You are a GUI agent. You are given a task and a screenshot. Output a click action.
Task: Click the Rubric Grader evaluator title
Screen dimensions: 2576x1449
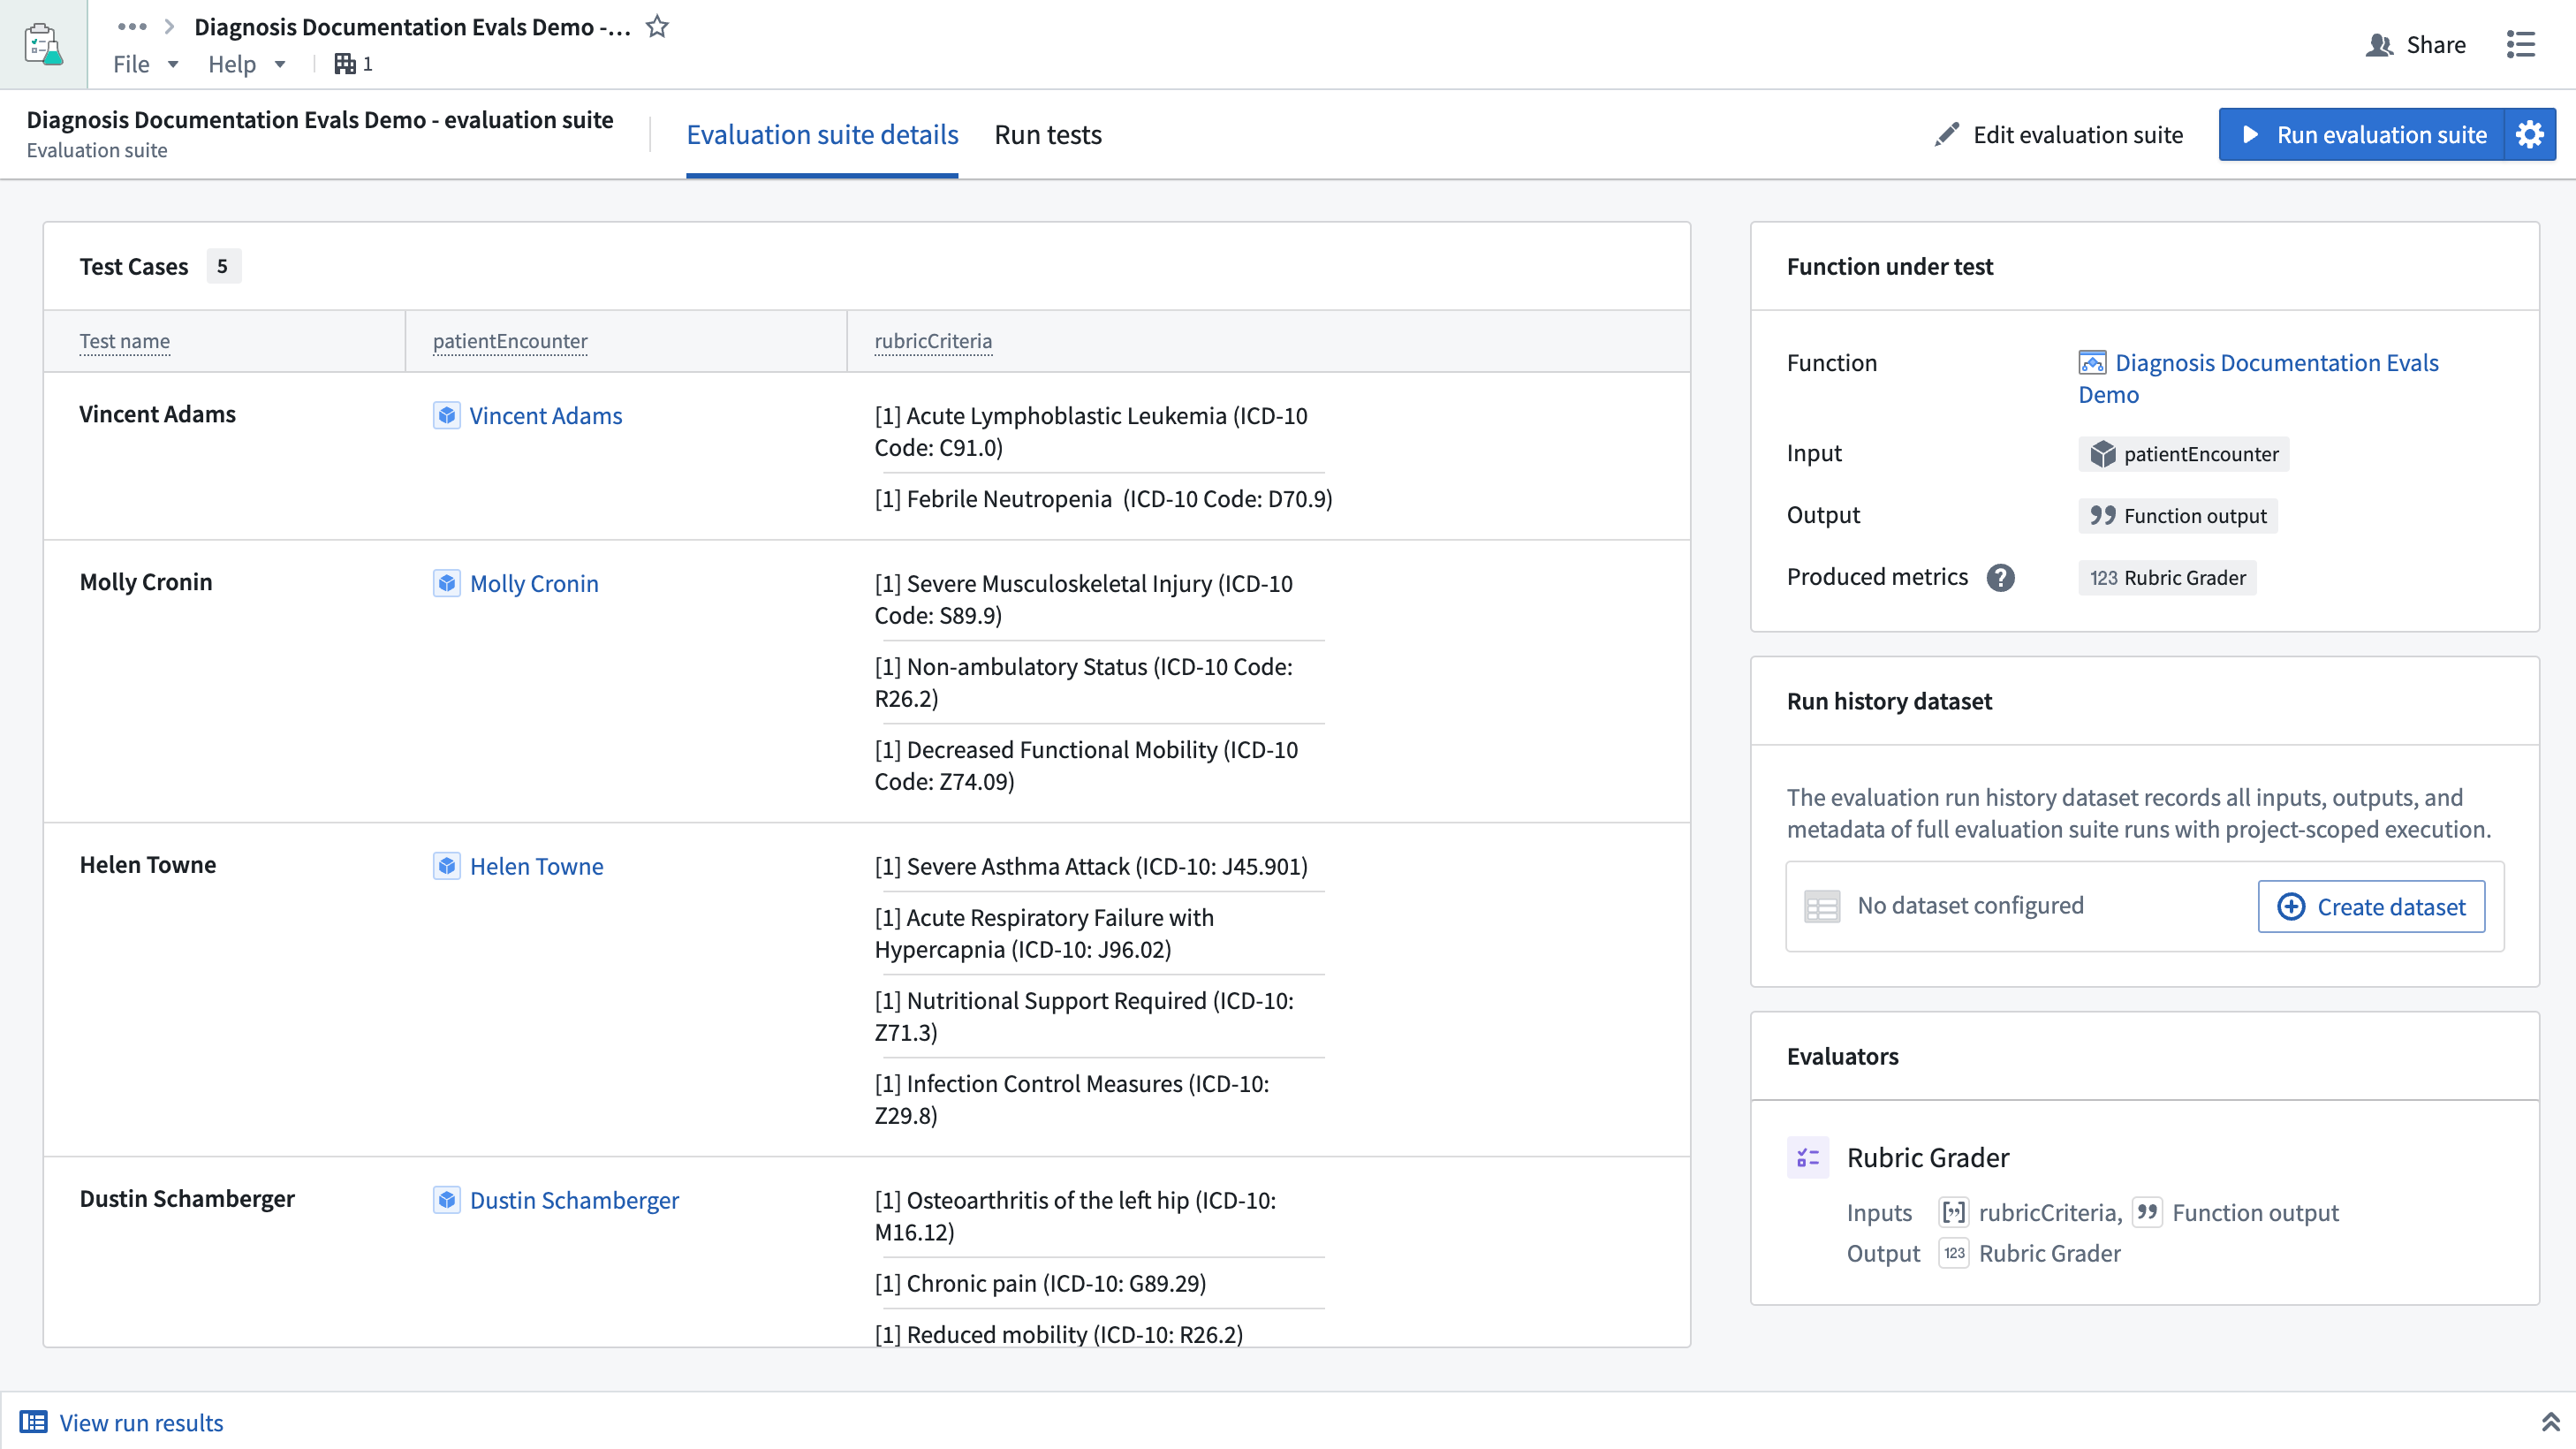tap(1928, 1157)
